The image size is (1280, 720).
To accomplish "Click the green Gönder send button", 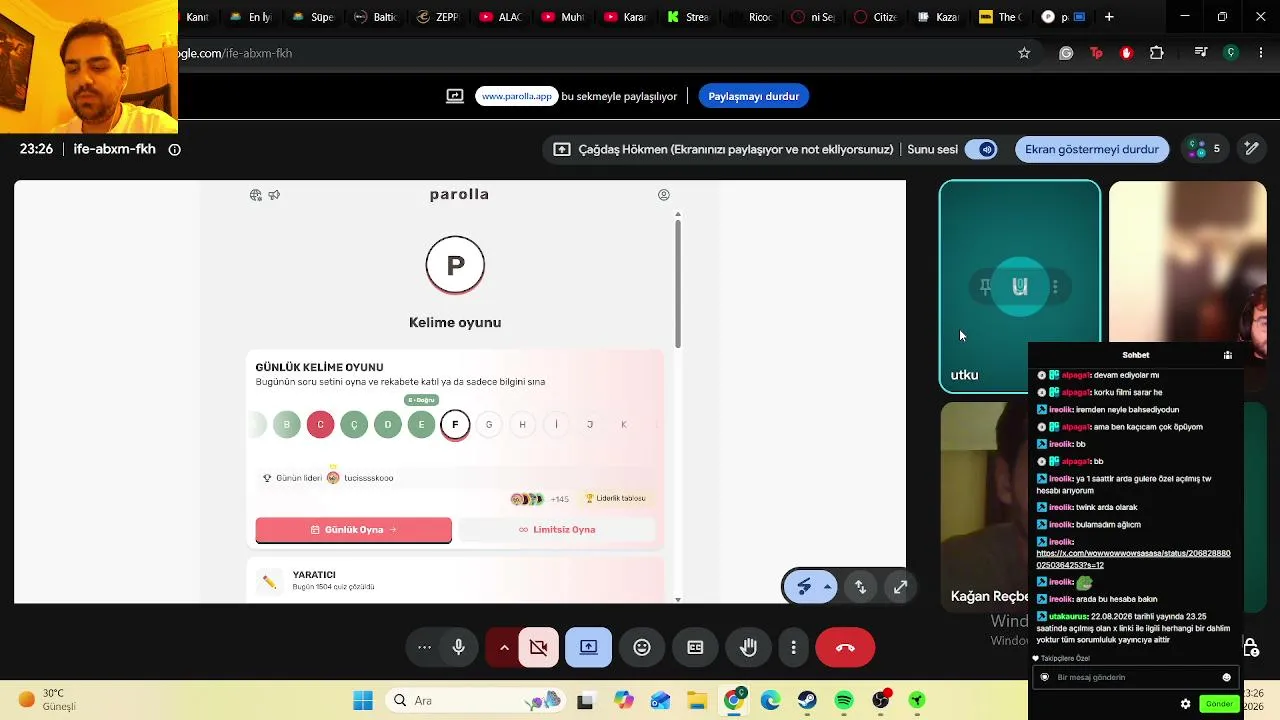I will tap(1219, 704).
